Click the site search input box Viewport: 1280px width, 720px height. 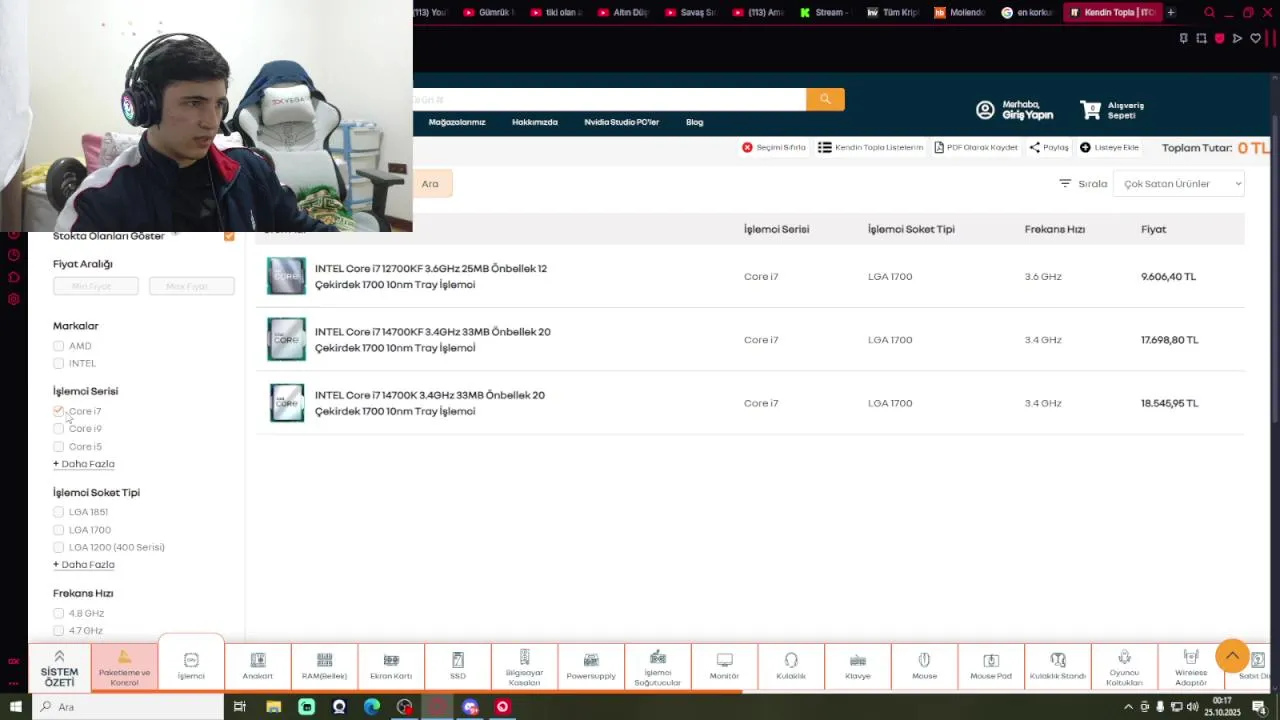(609, 99)
